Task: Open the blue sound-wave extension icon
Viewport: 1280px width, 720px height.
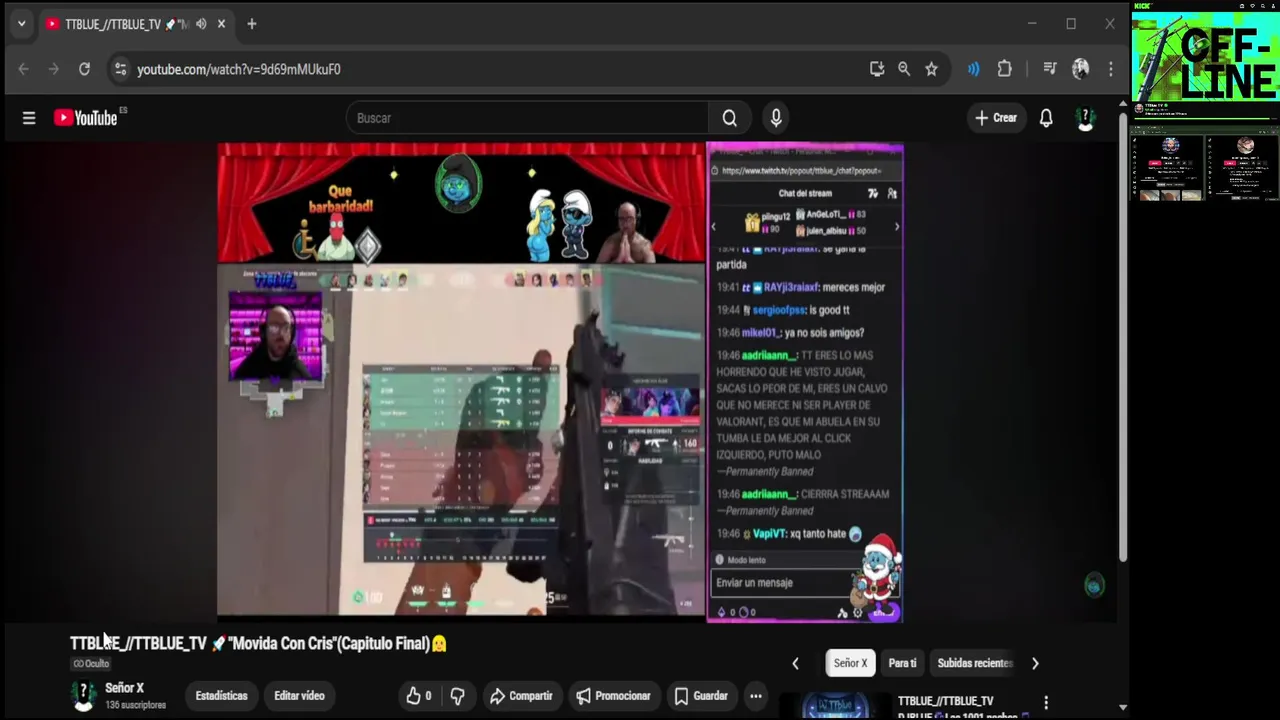Action: click(973, 69)
